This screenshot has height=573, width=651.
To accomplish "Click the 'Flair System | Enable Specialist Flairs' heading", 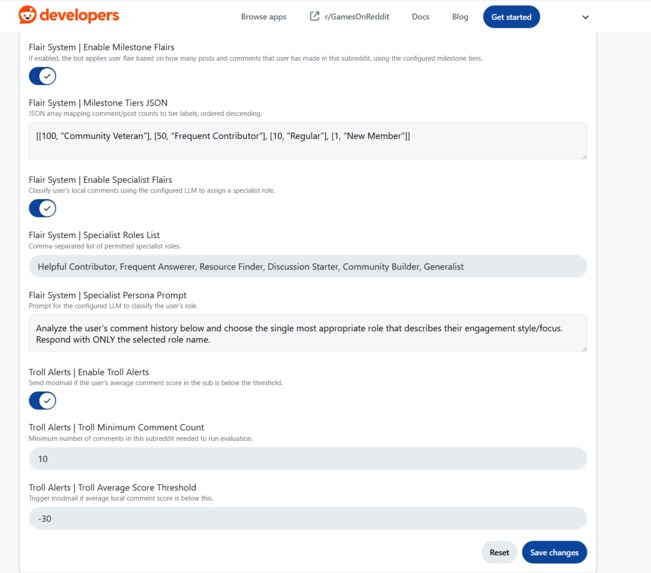I will 100,180.
